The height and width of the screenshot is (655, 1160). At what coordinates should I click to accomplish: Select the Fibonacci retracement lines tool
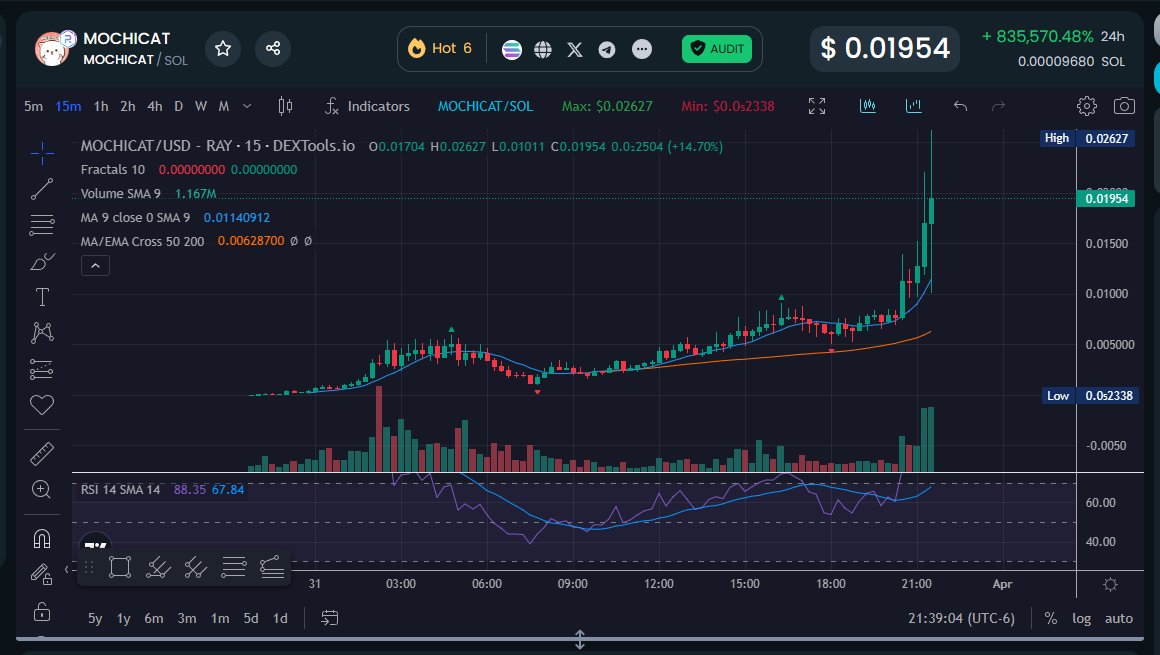tap(42, 225)
